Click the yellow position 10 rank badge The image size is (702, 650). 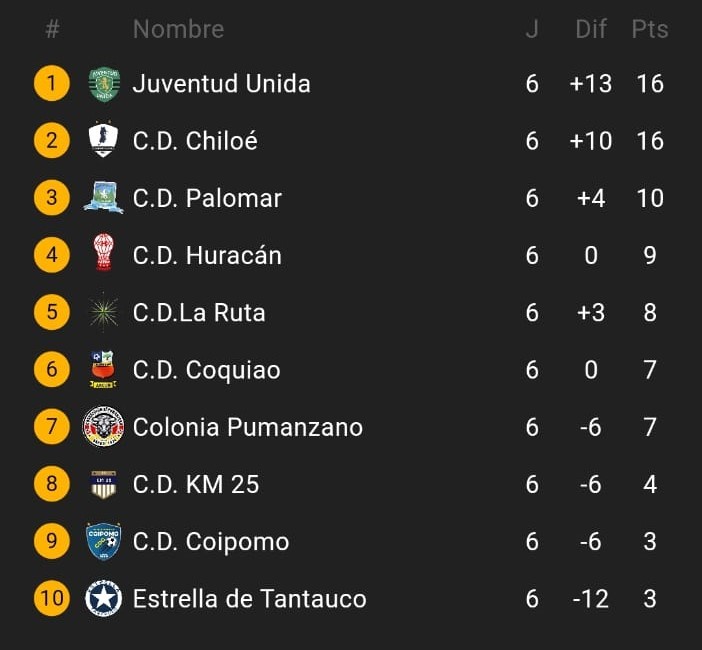52,599
